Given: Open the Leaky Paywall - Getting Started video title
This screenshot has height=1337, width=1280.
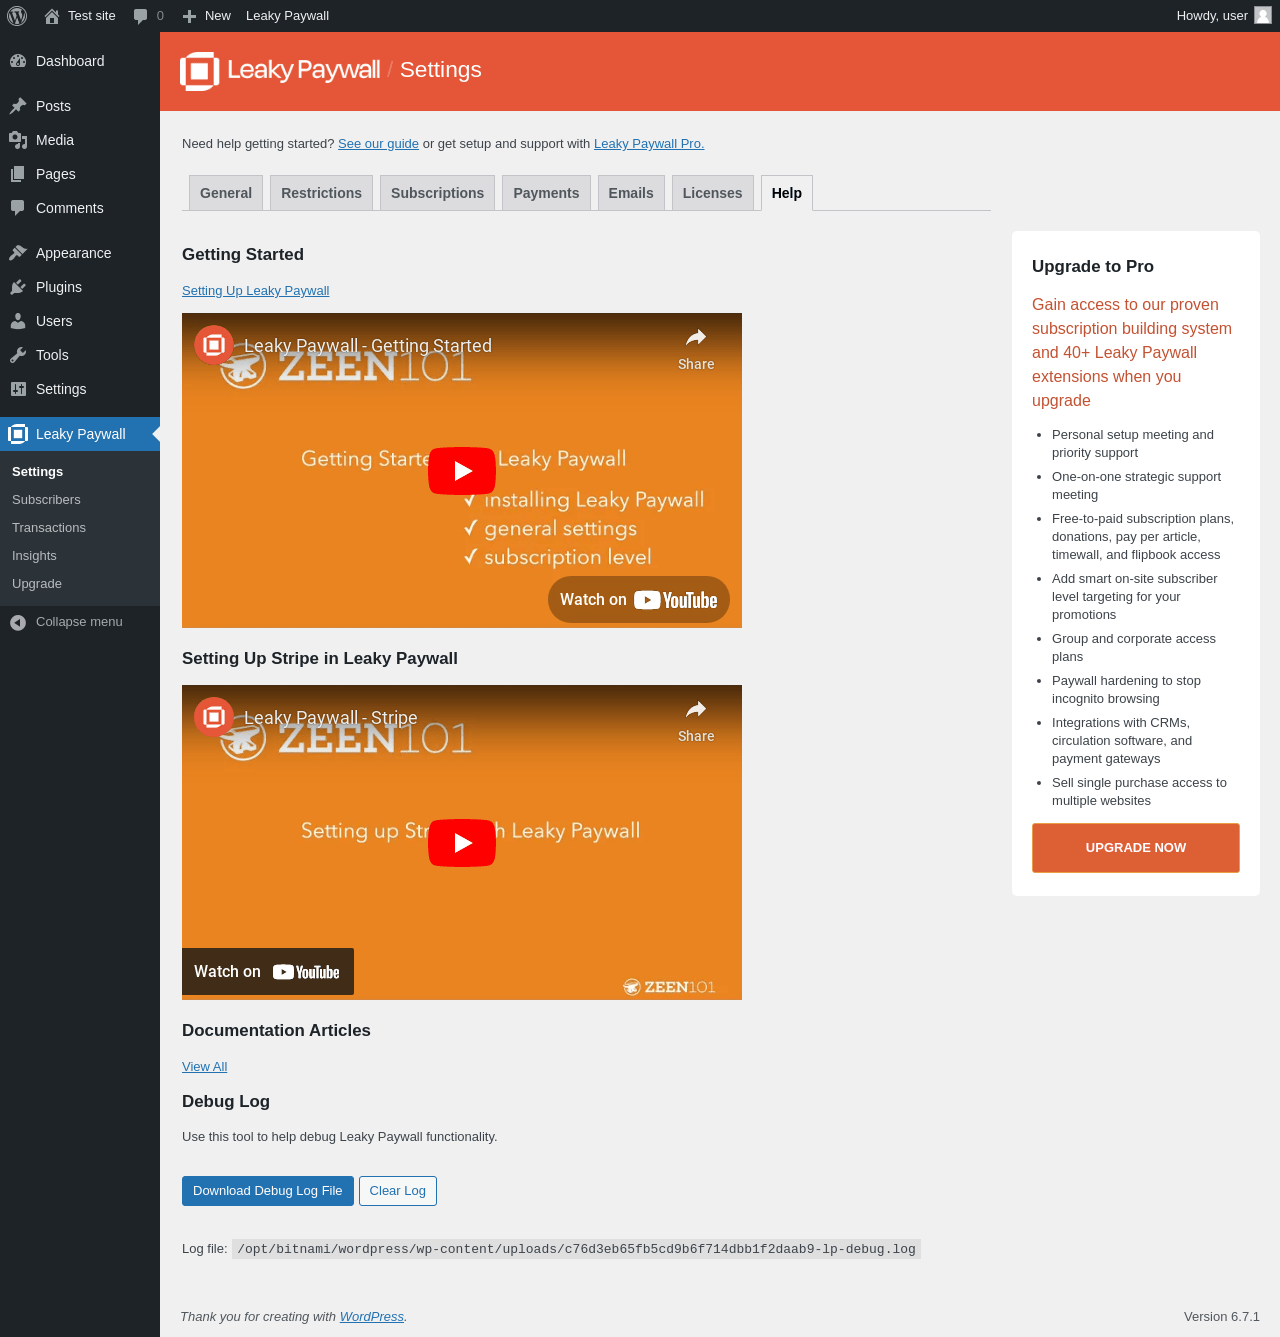Looking at the screenshot, I should [x=368, y=346].
